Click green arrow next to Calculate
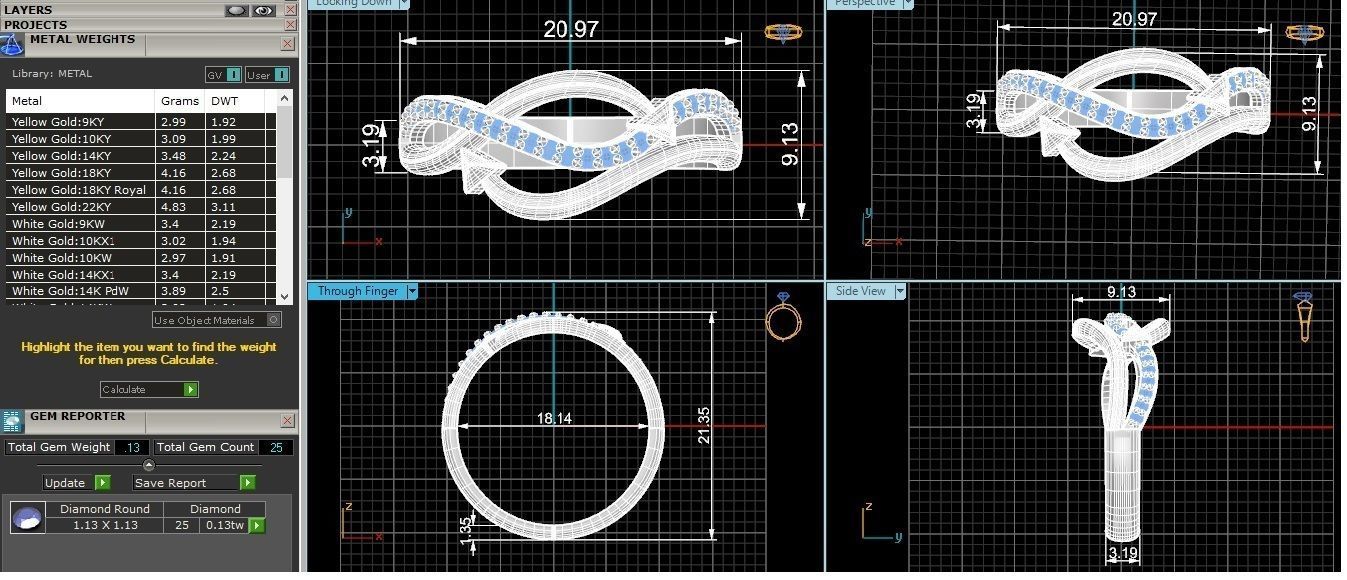The height and width of the screenshot is (580, 1347). pyautogui.click(x=190, y=389)
